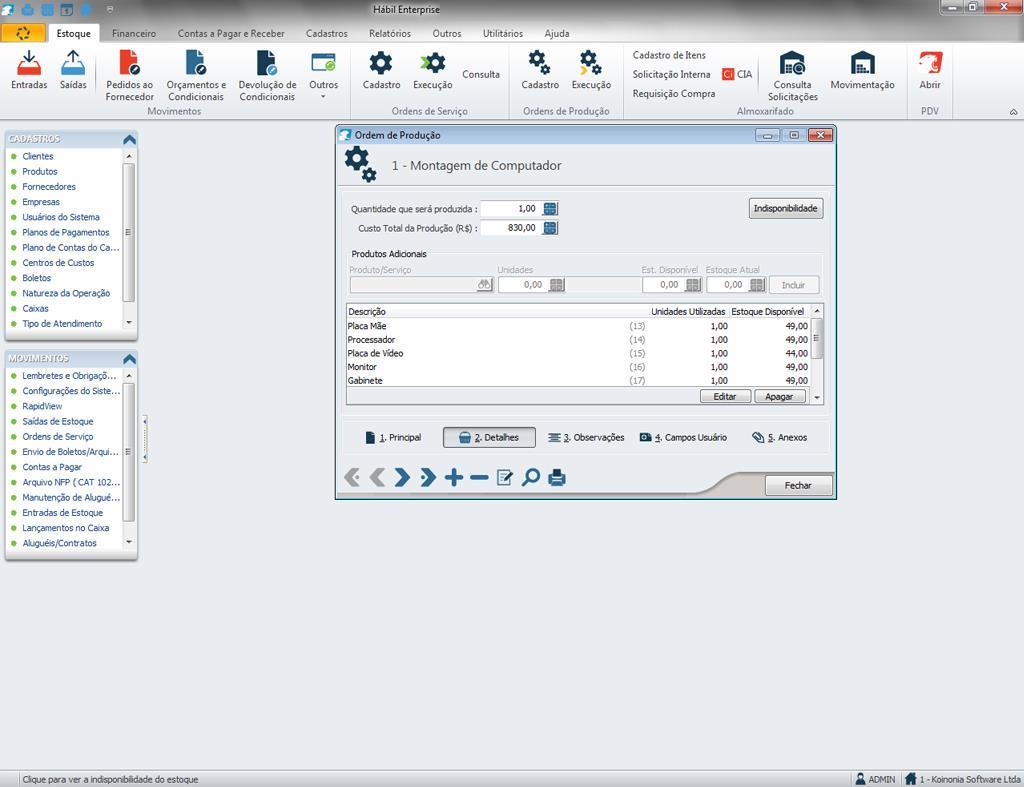This screenshot has width=1024, height=787.
Task: Click the Quantidade que será produzida field
Action: [x=511, y=209]
